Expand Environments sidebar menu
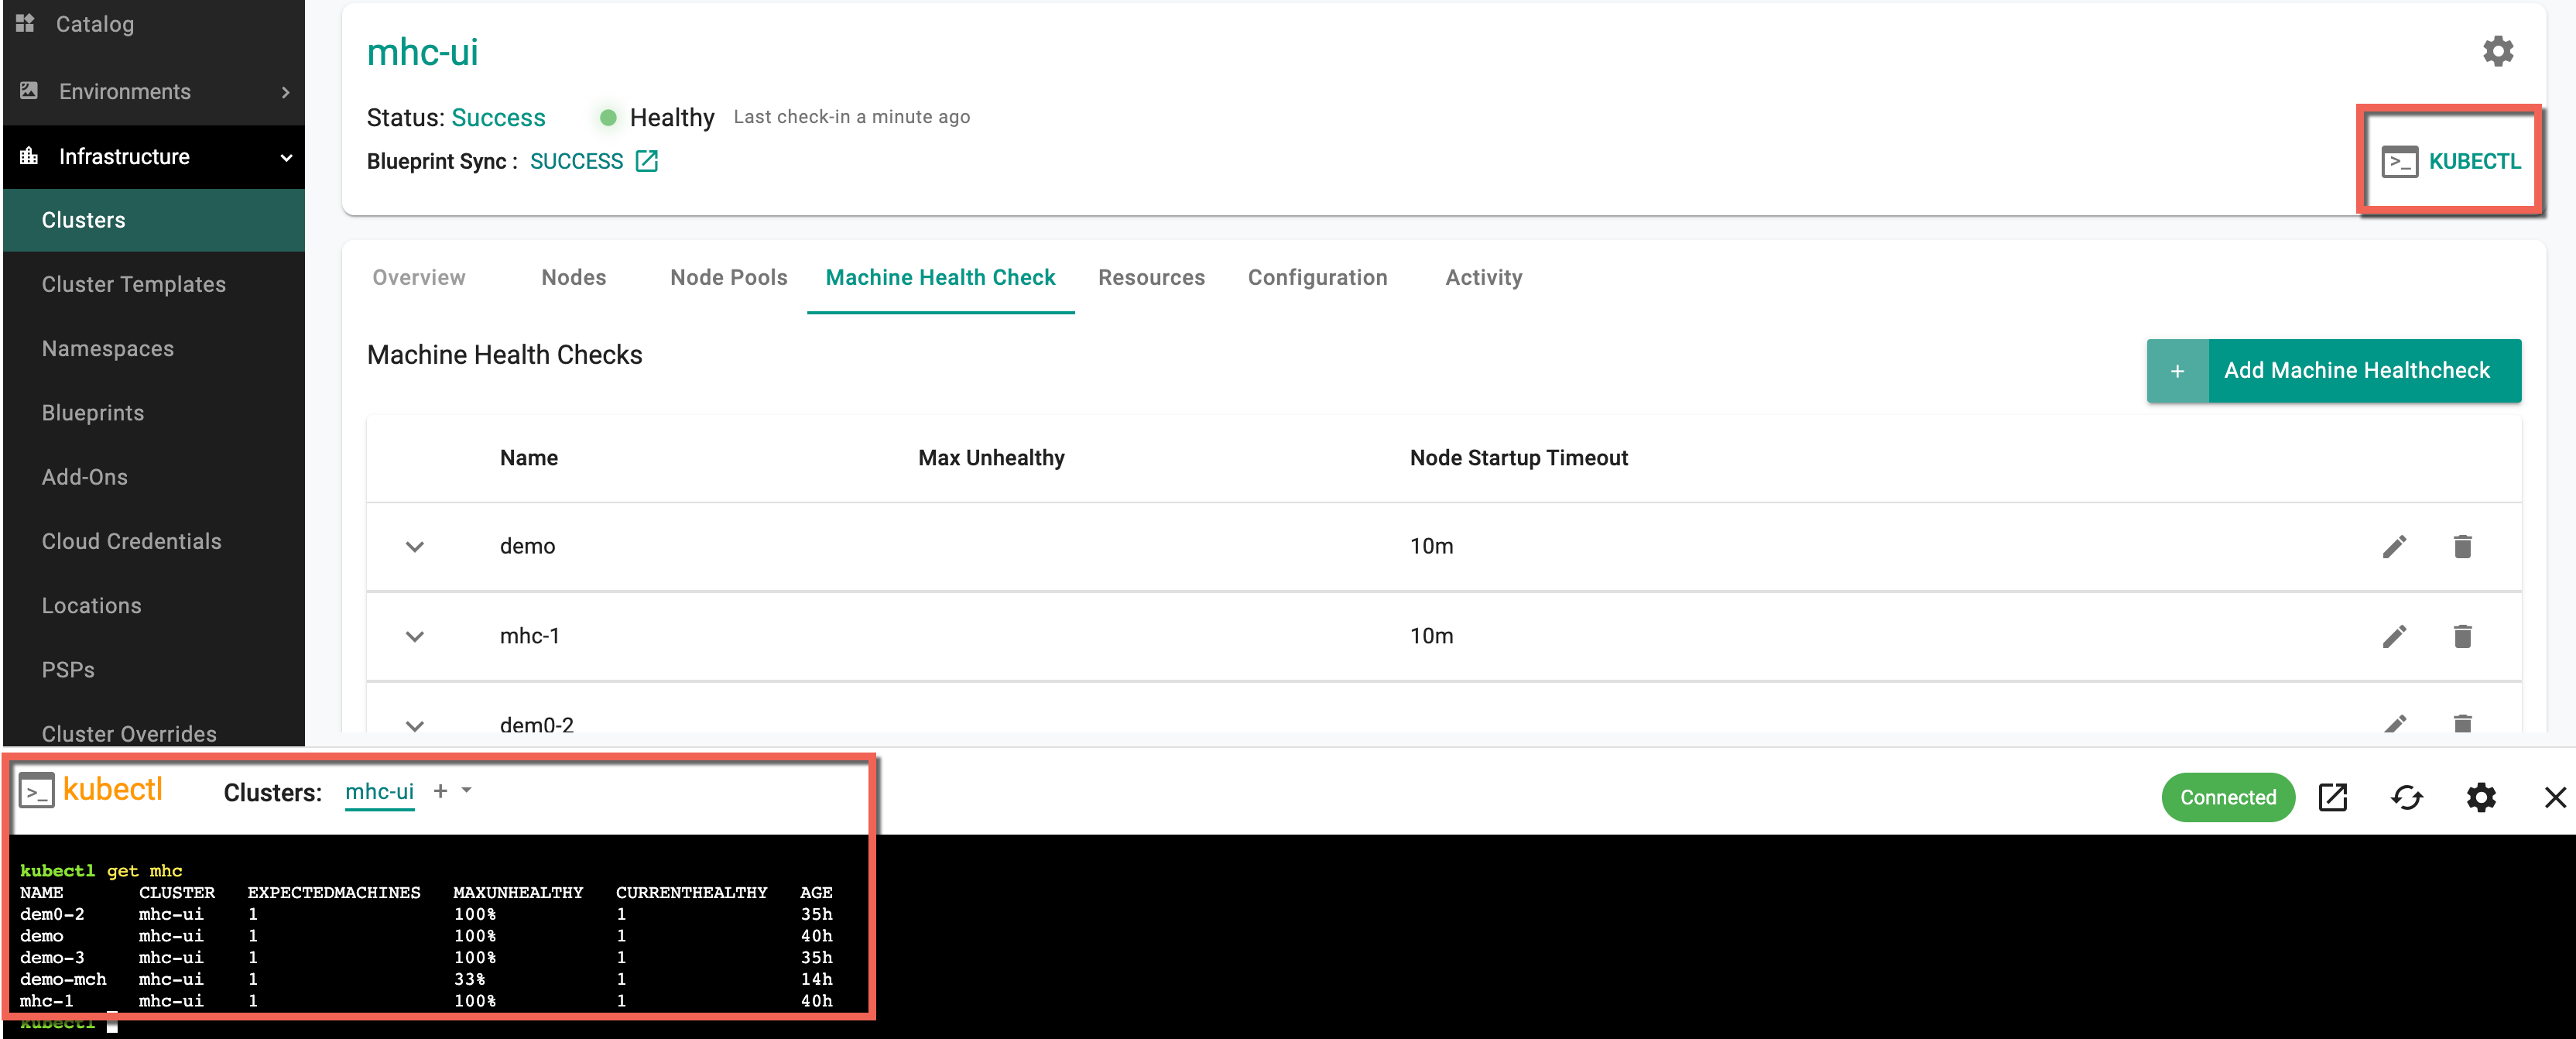Image resolution: width=2576 pixels, height=1039 pixels. tap(154, 92)
